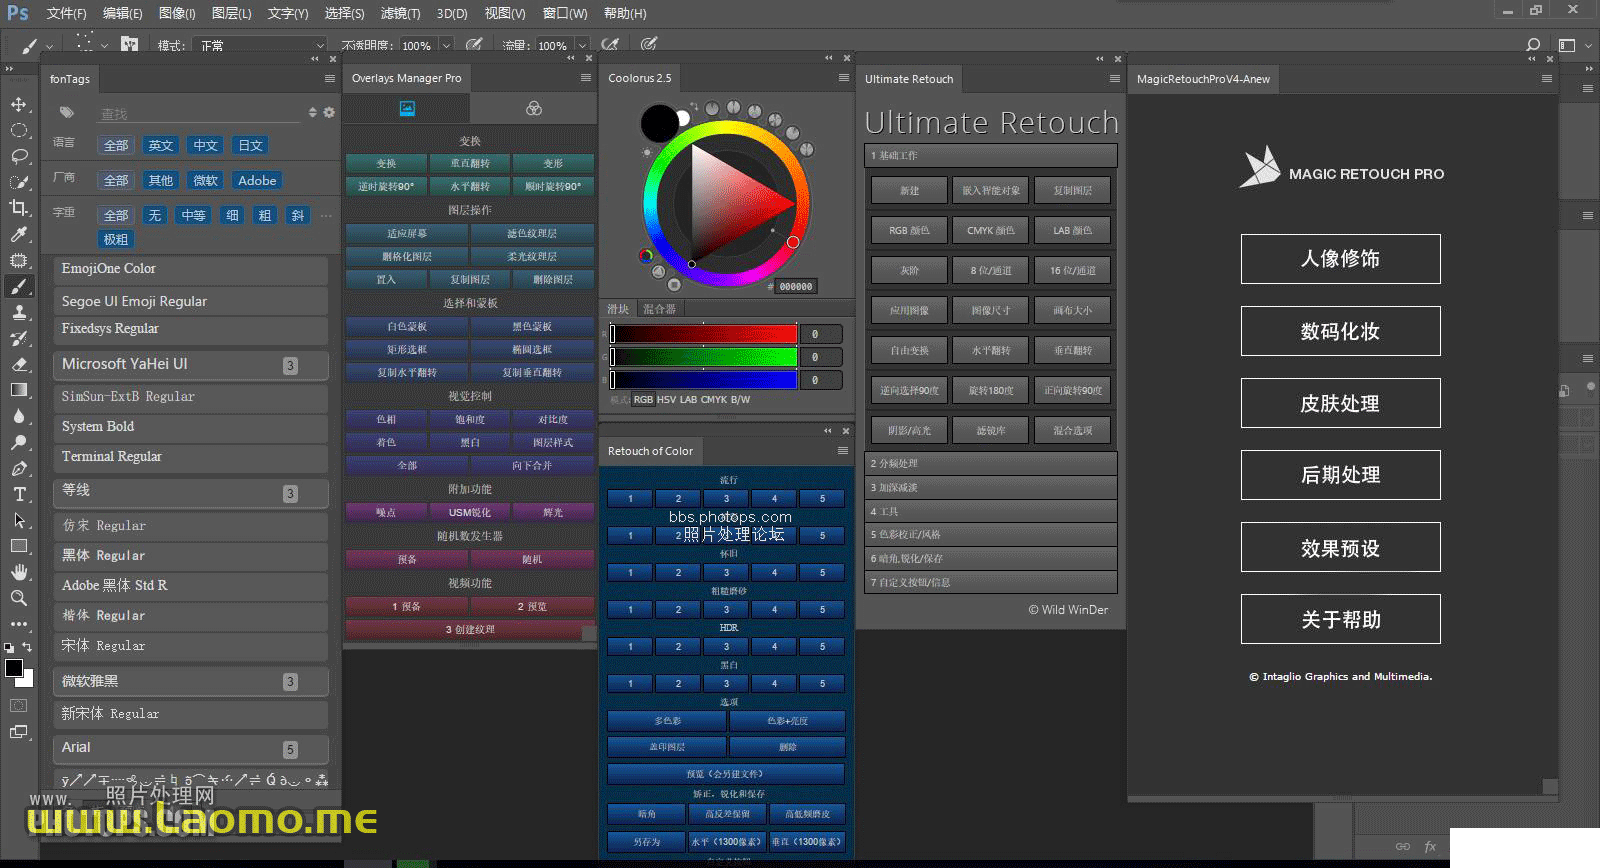1600x868 pixels.
Task: Open the 文件(F) menu
Action: coord(66,13)
